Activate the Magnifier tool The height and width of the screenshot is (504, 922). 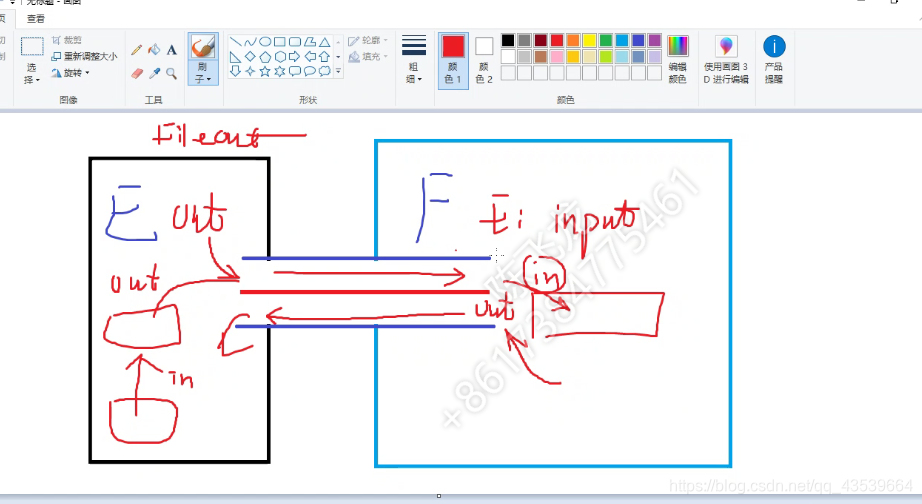coord(172,74)
